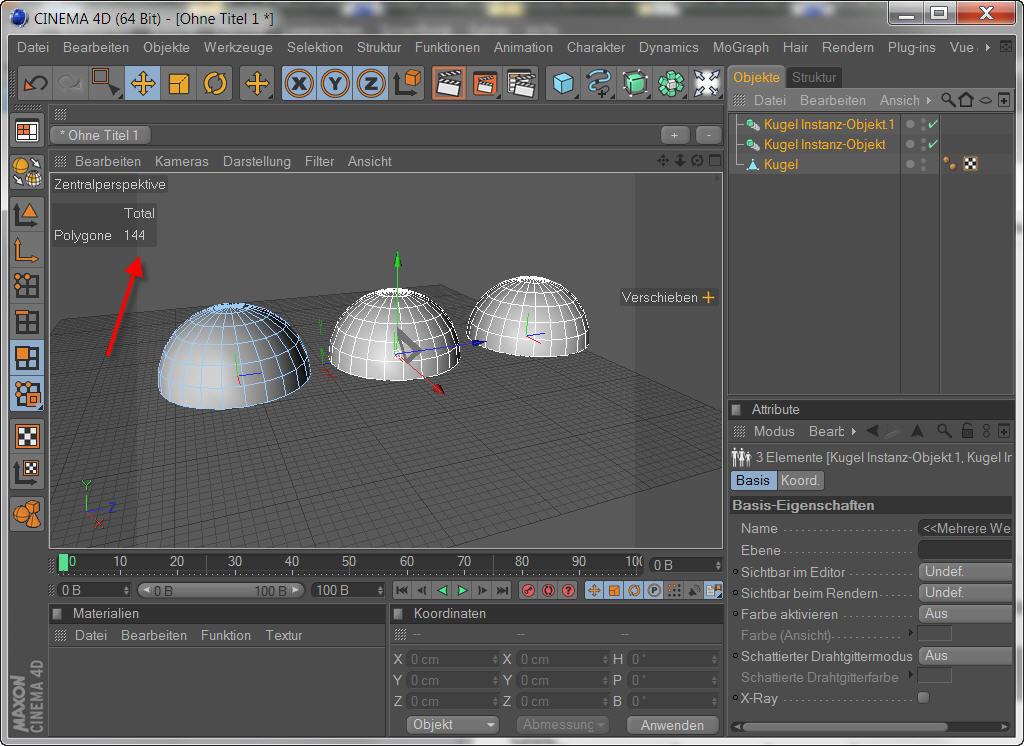Enable the X-Ray checkbox
This screenshot has height=746, width=1024.
coord(923,697)
